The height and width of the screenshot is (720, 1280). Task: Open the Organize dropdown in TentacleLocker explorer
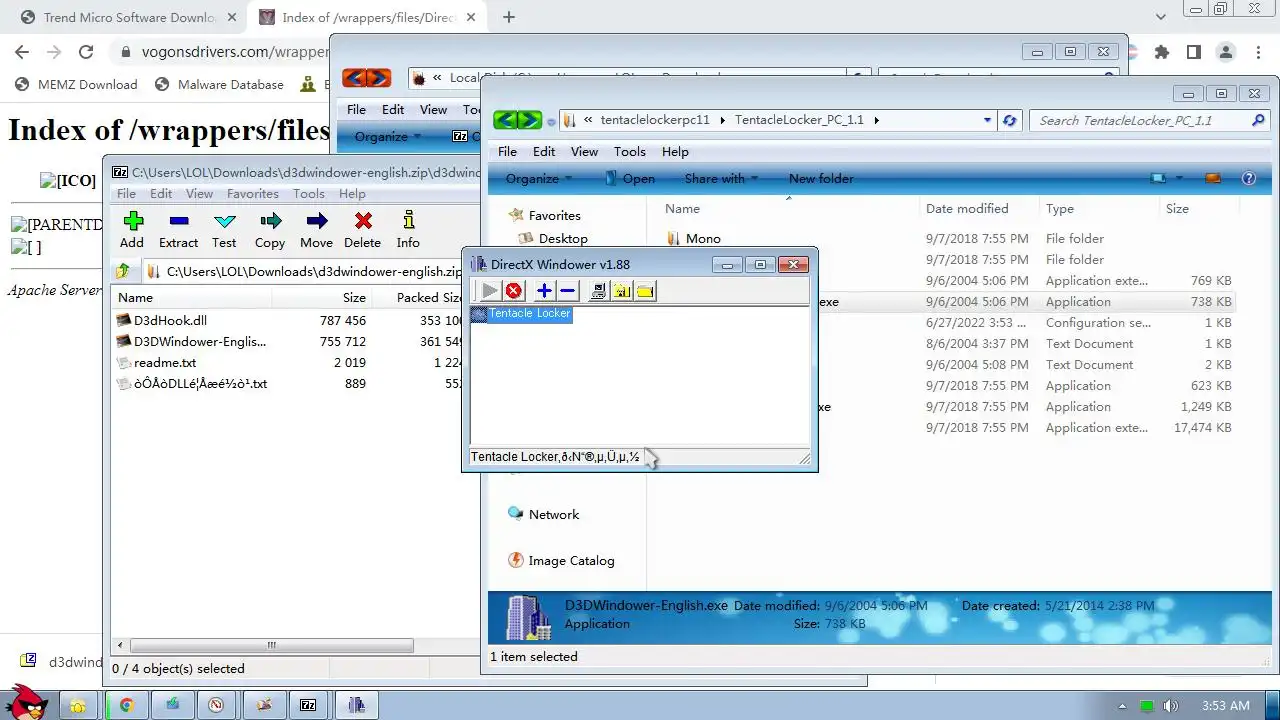point(538,179)
